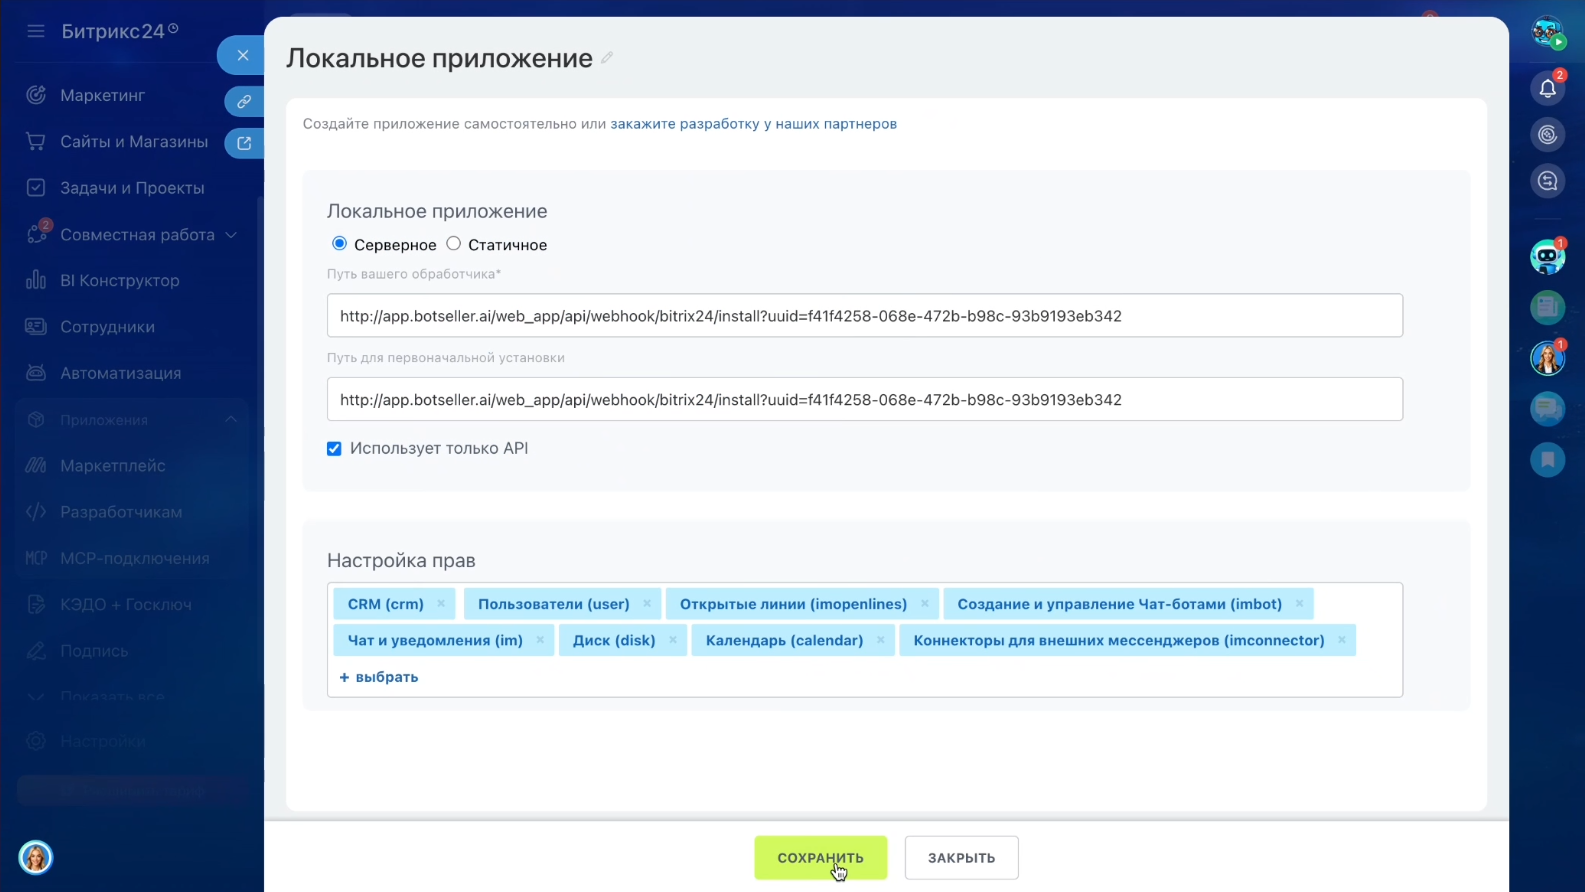
Task: Click the pencil icon to edit app title
Action: coord(607,58)
